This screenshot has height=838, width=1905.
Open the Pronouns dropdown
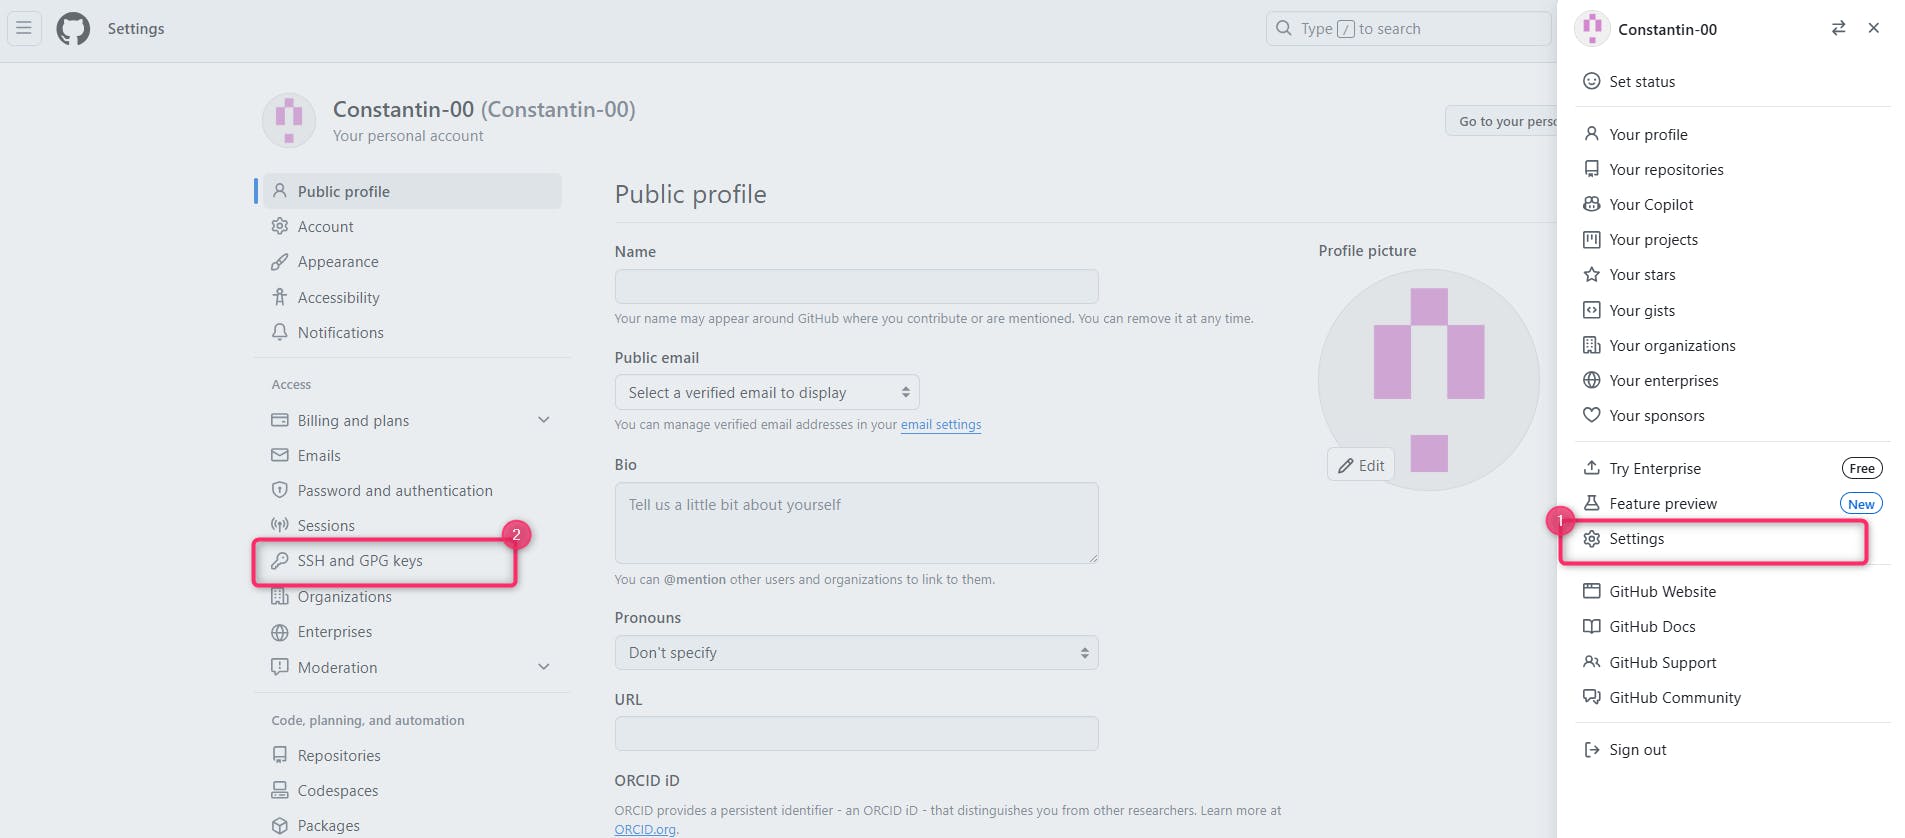(856, 652)
